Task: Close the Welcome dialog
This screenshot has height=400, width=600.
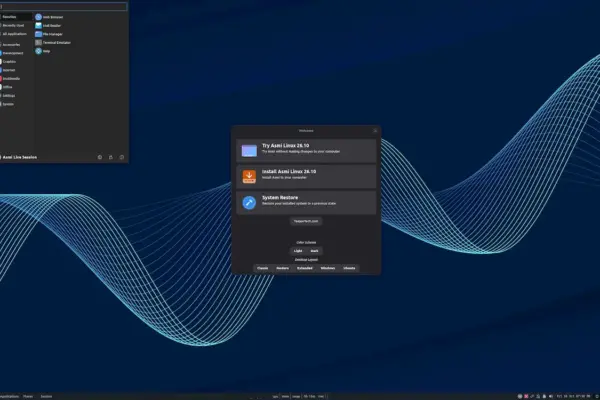Action: click(x=375, y=131)
